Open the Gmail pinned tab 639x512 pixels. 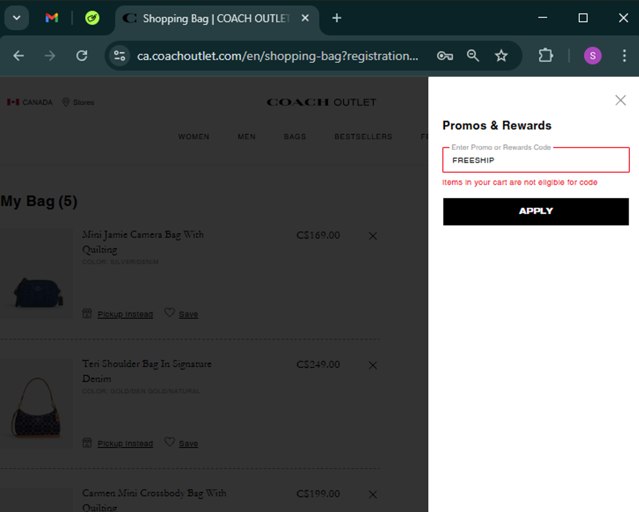52,18
